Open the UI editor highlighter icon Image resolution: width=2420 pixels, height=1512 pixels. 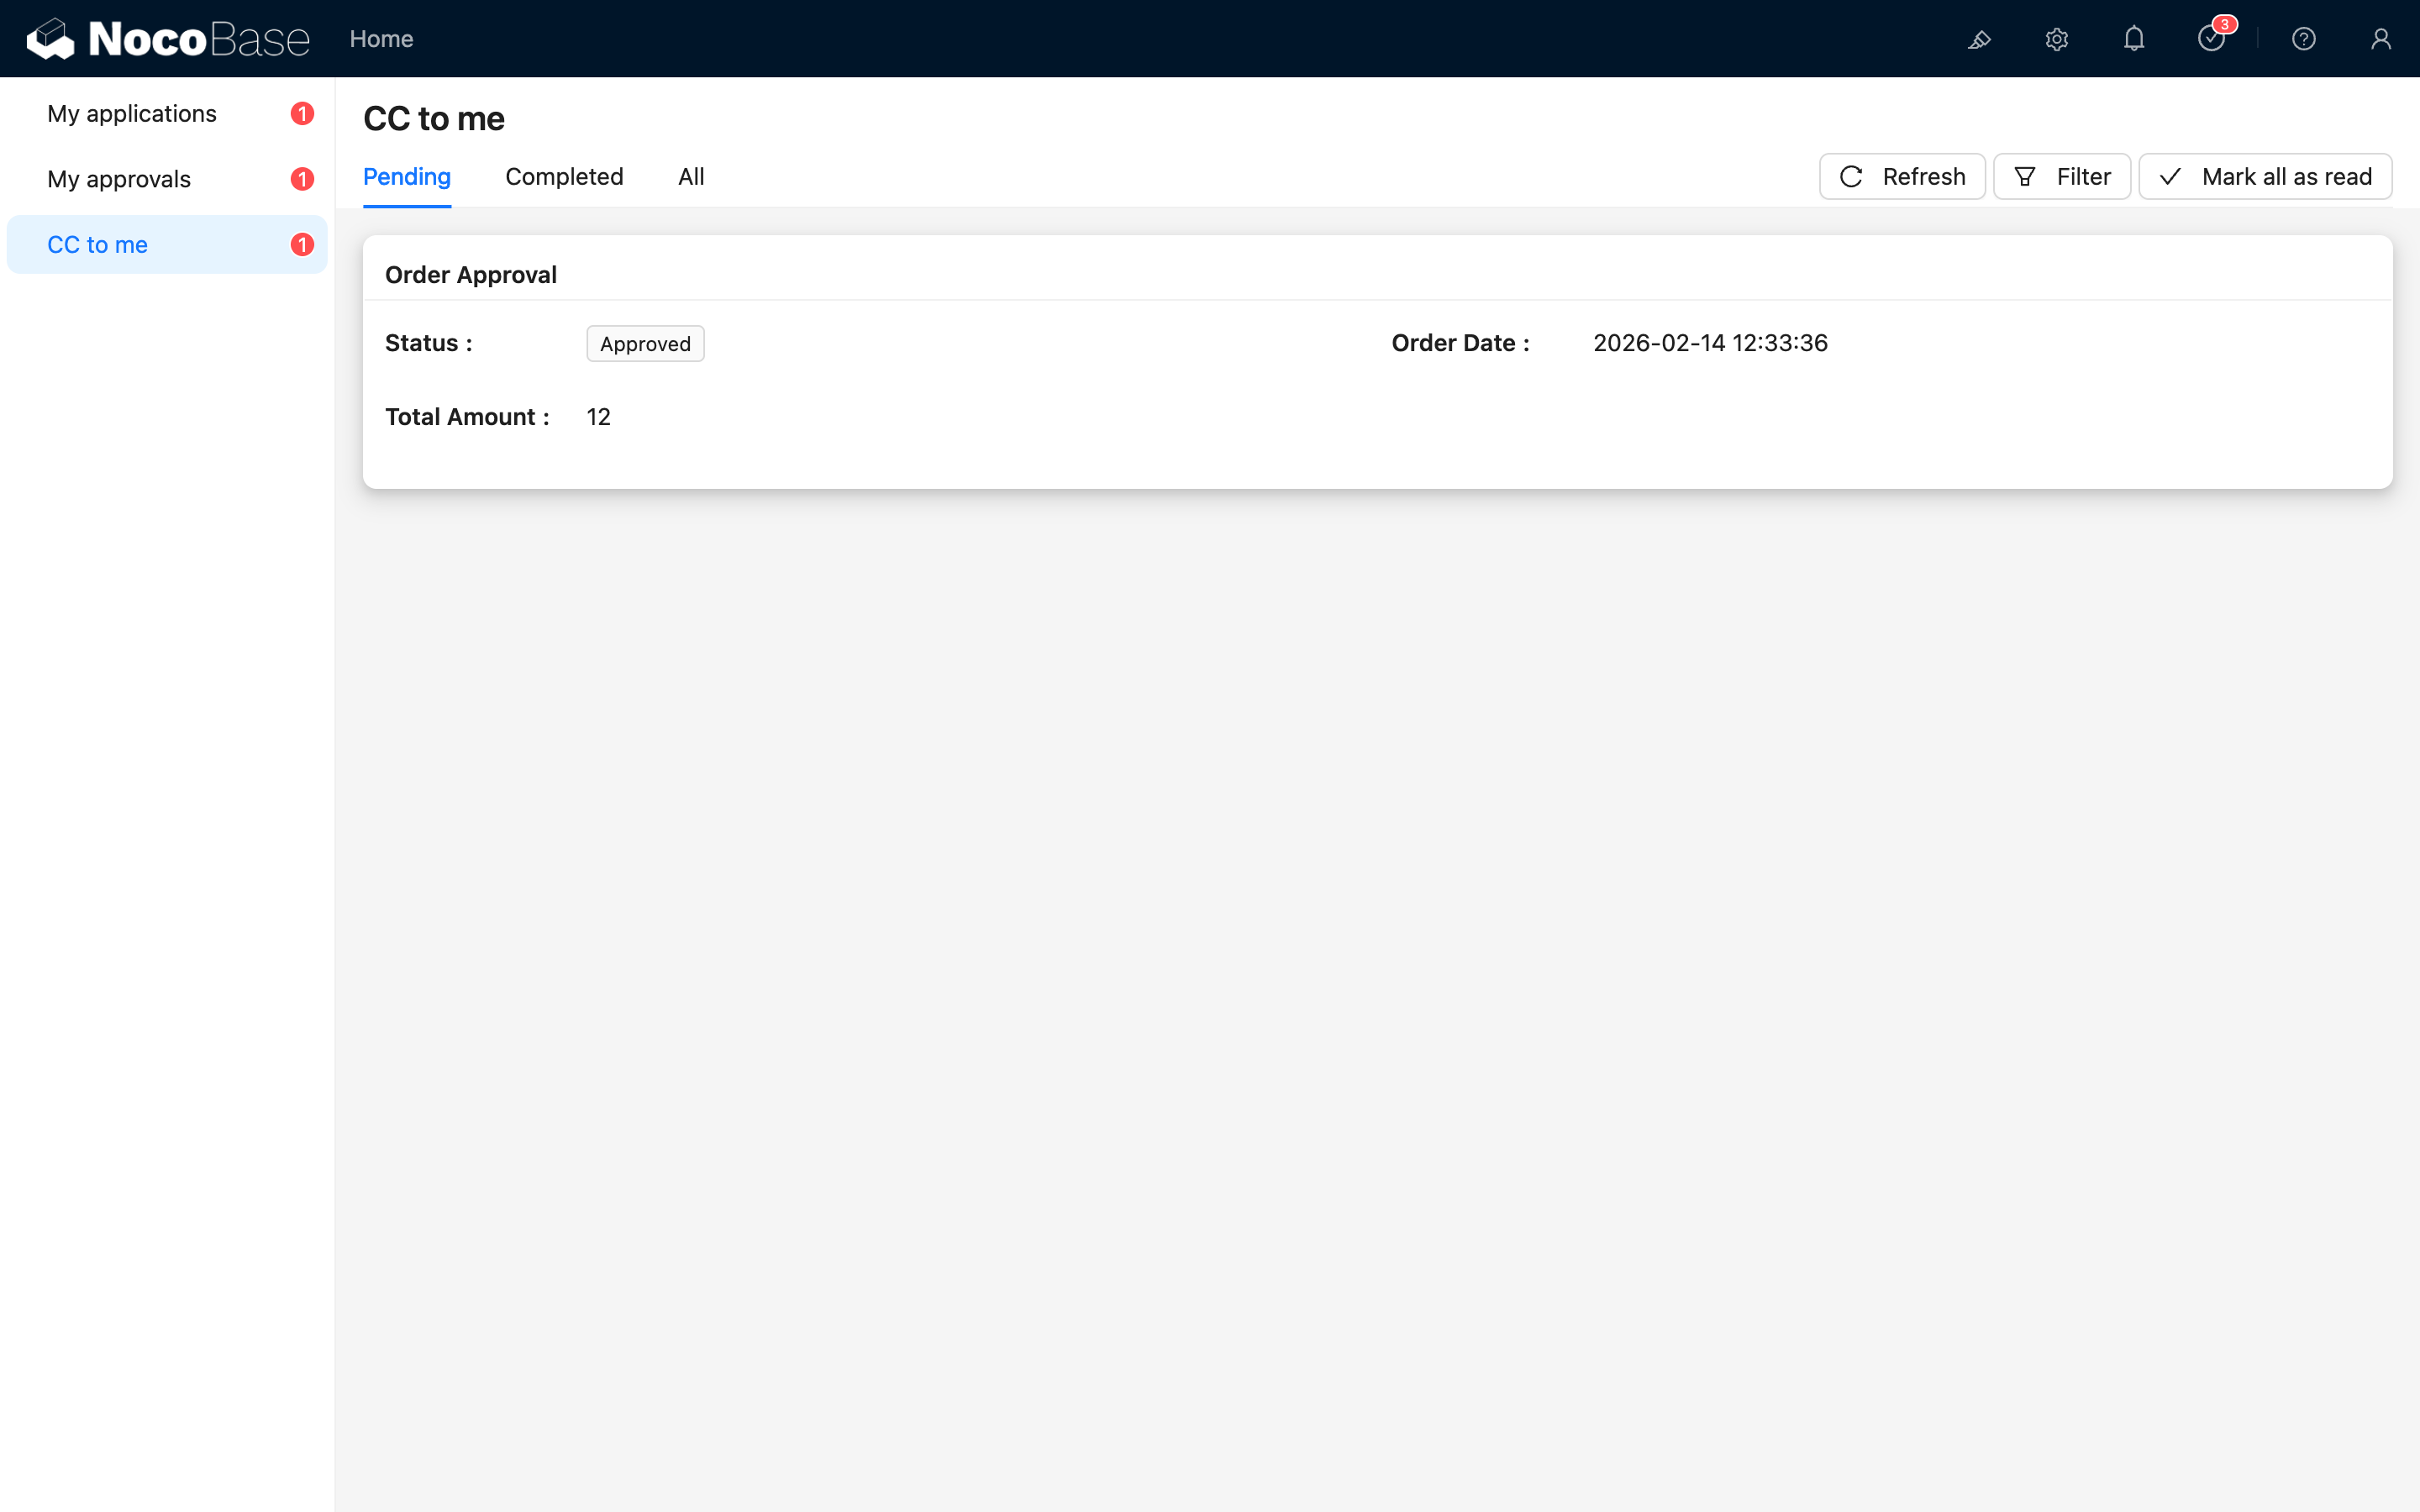(x=1979, y=39)
